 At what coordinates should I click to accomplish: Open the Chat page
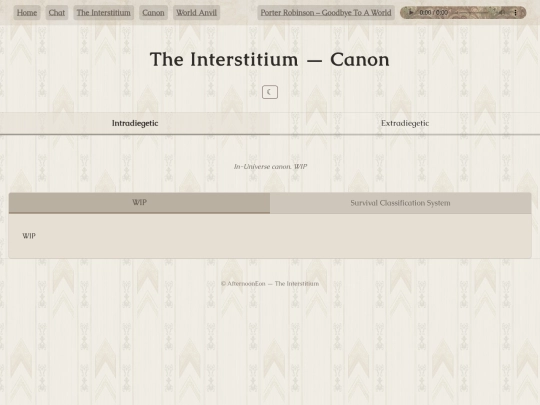57,13
